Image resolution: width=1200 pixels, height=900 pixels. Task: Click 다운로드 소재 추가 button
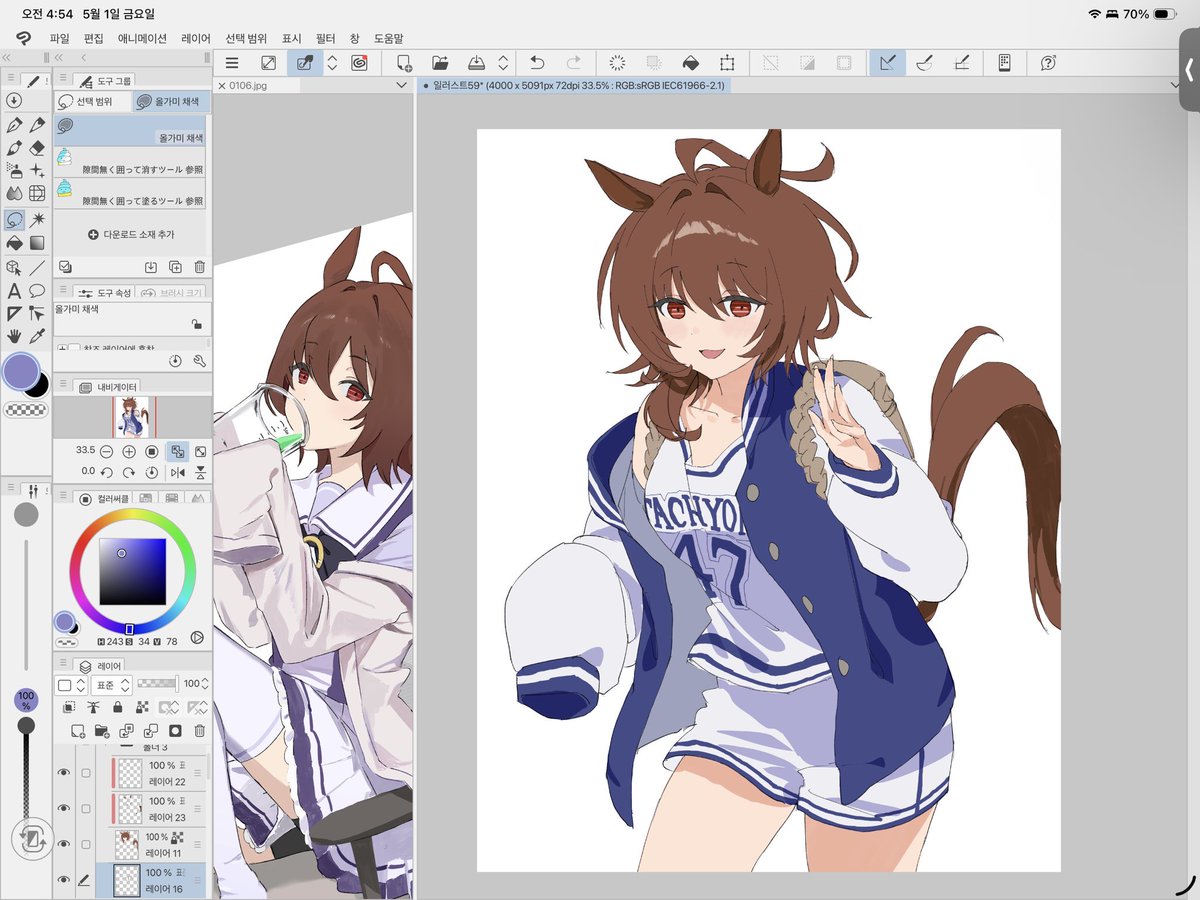click(131, 234)
